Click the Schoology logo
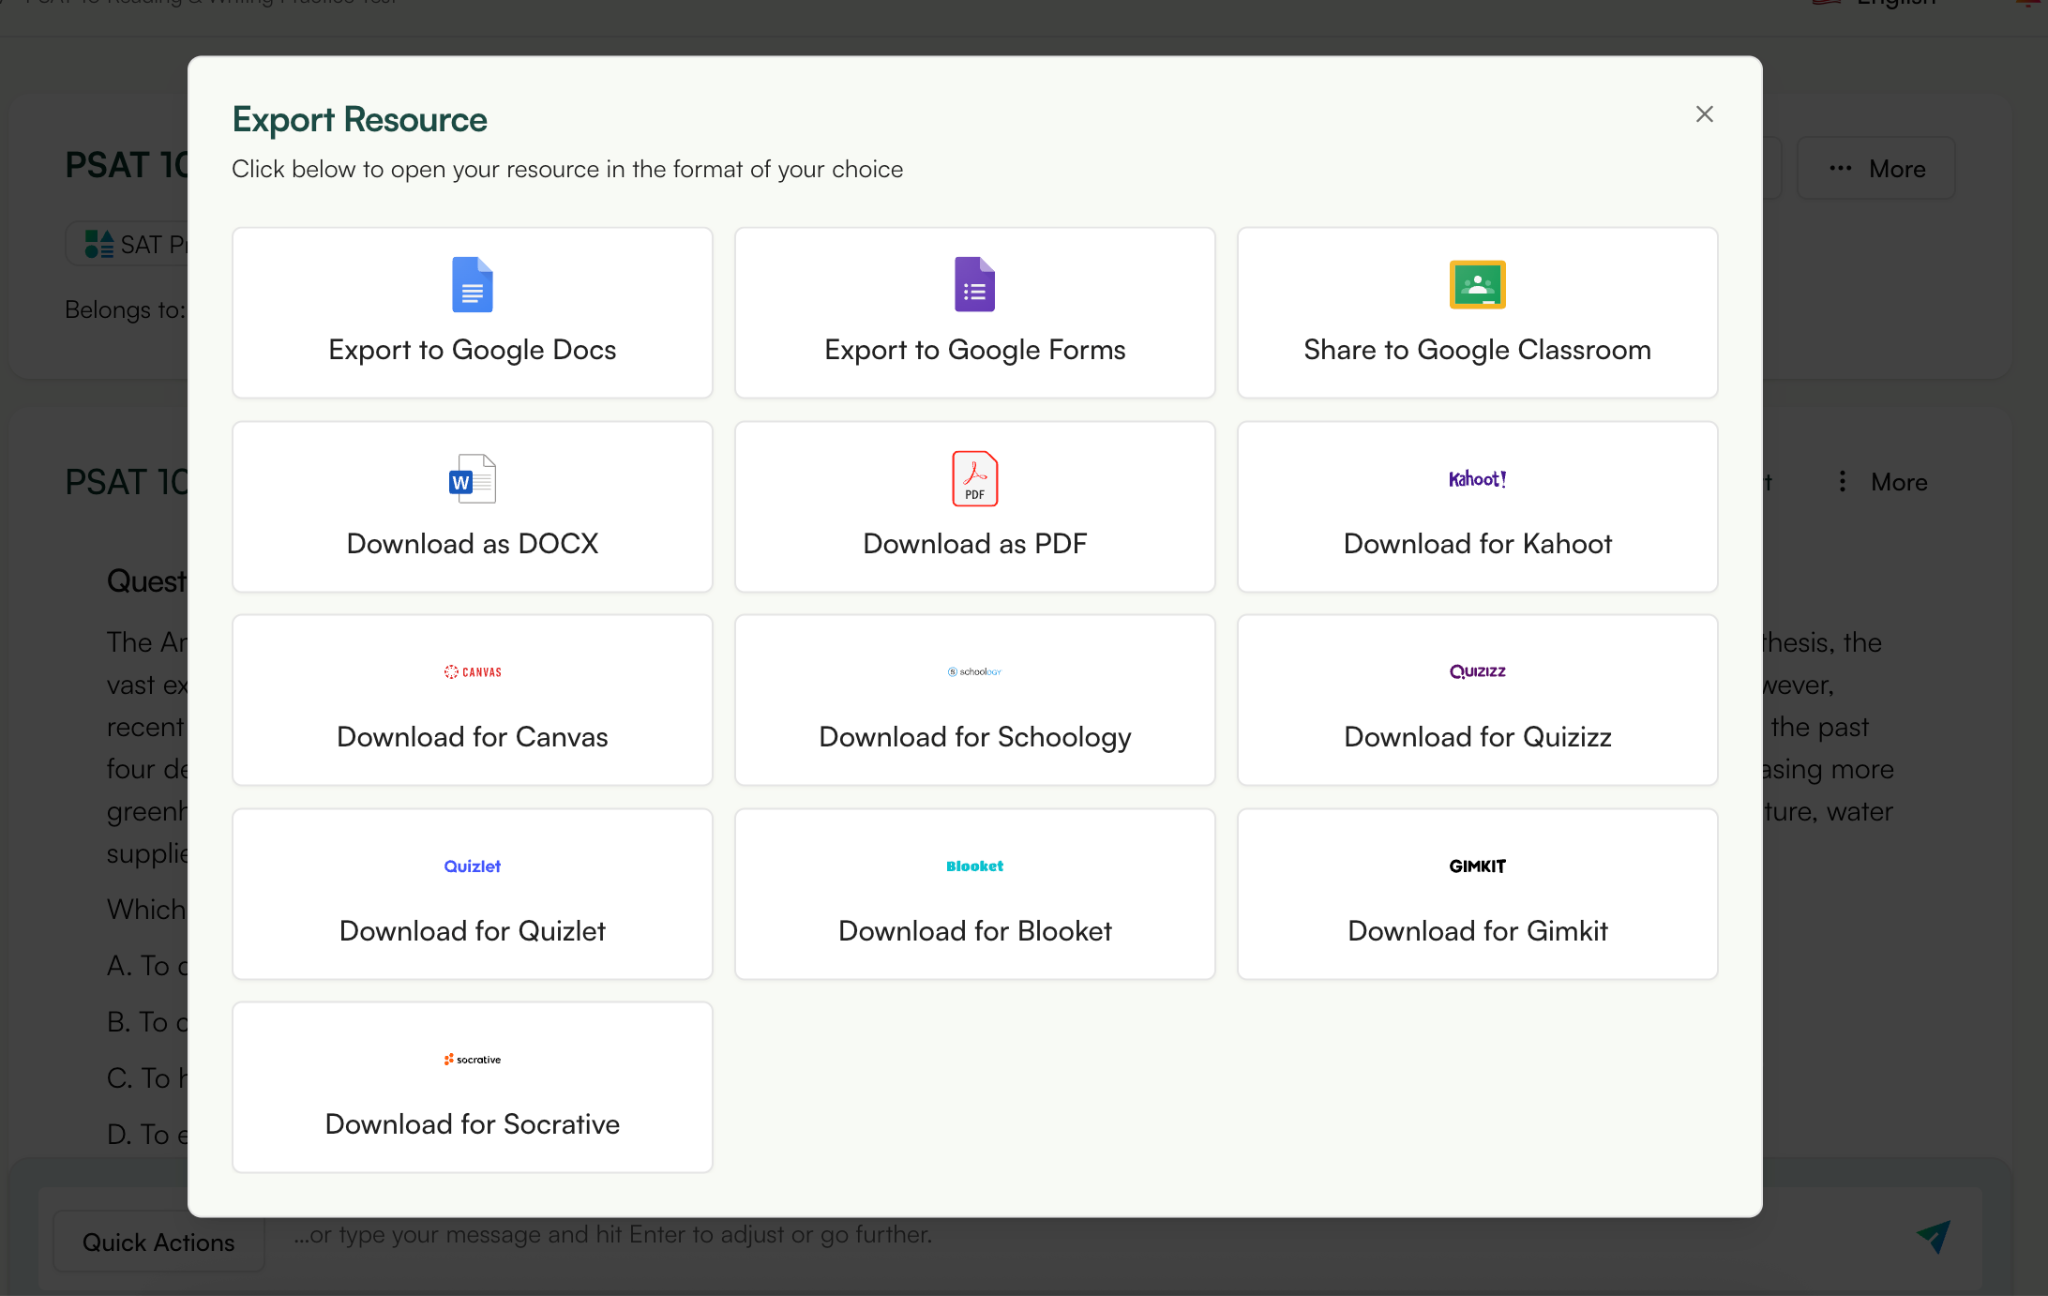Screen dimensions: 2048x1296 974,672
